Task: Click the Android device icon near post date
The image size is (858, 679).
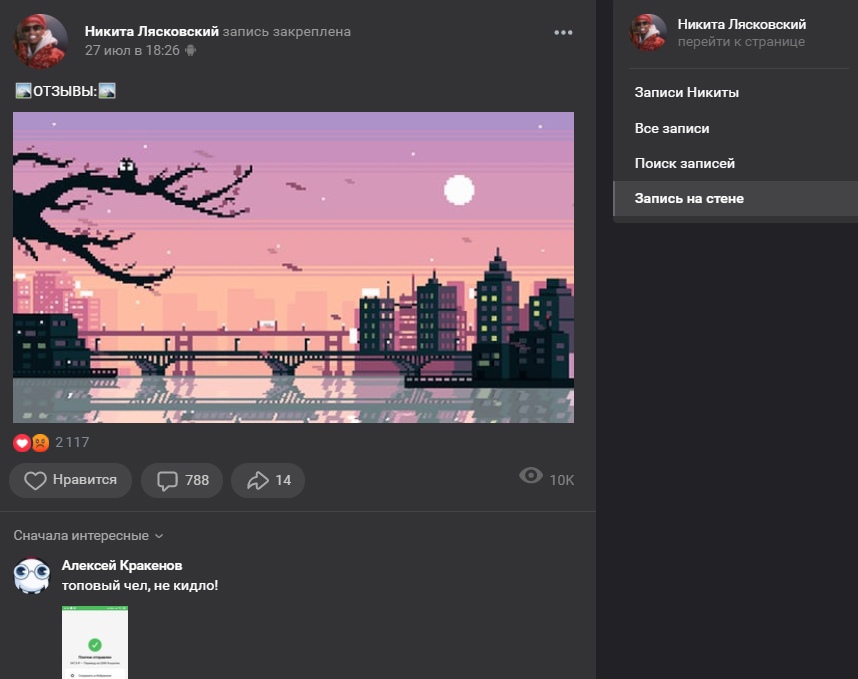Action: (x=191, y=50)
